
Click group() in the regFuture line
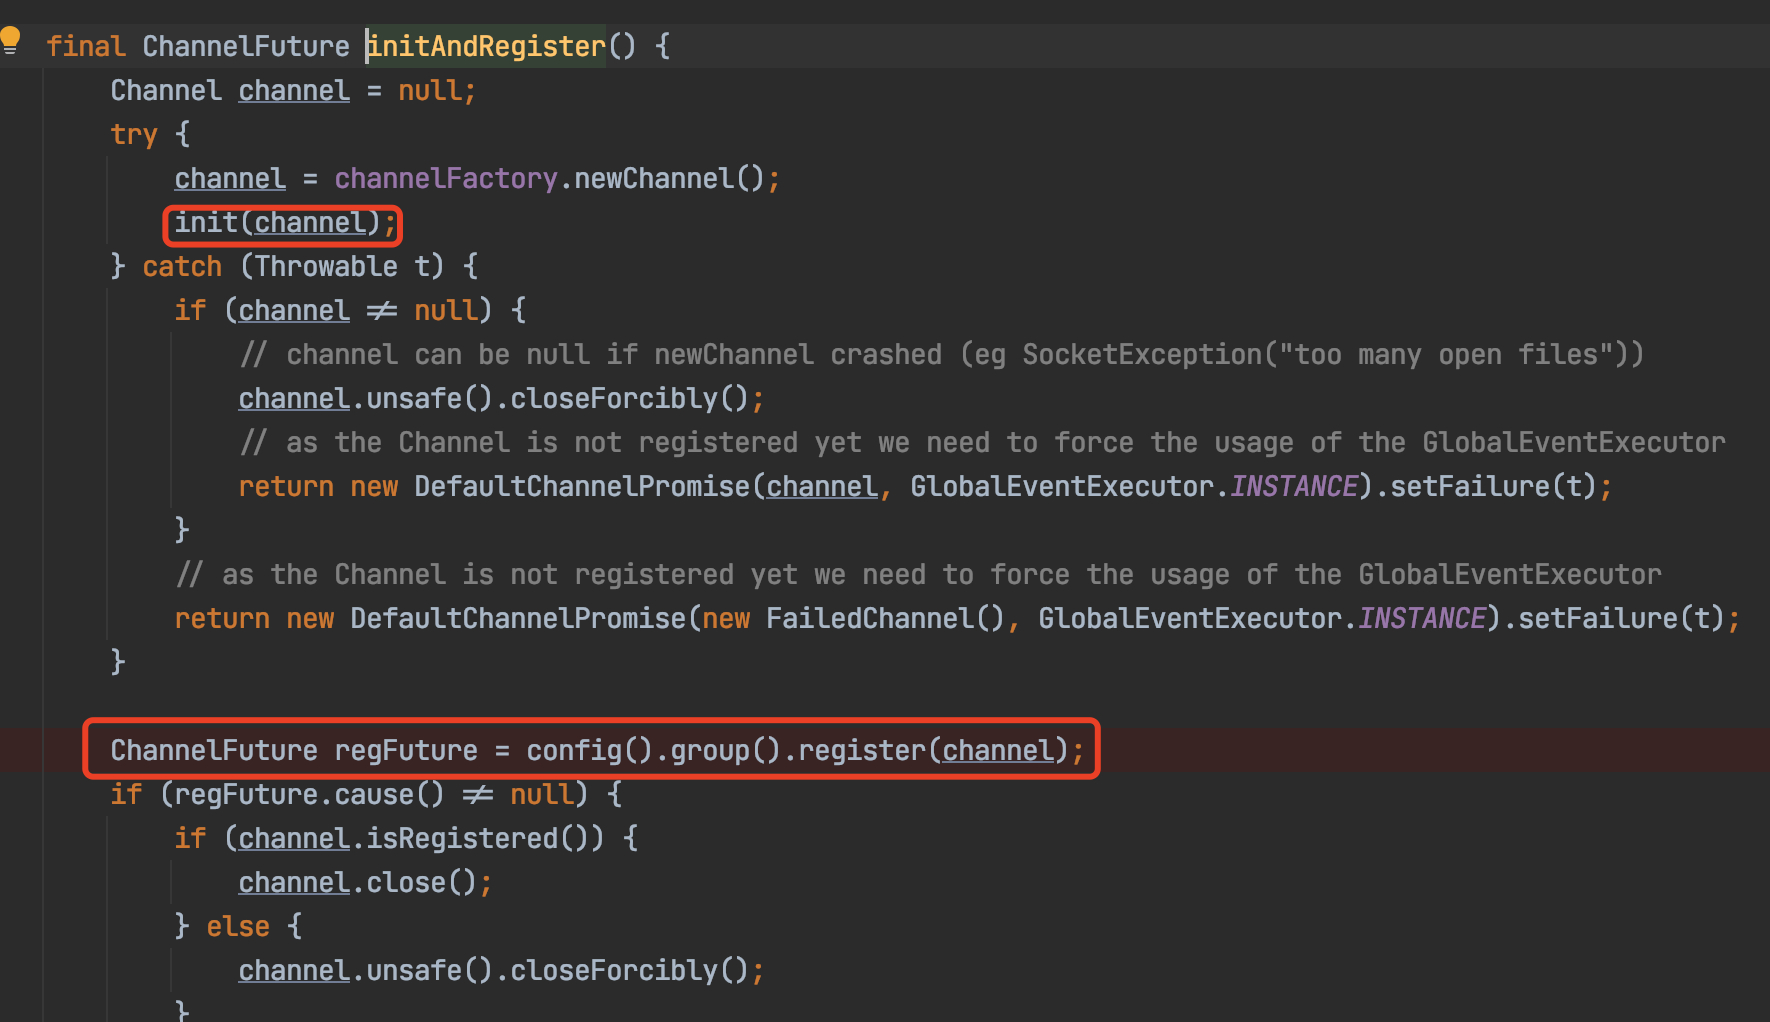coord(725,750)
